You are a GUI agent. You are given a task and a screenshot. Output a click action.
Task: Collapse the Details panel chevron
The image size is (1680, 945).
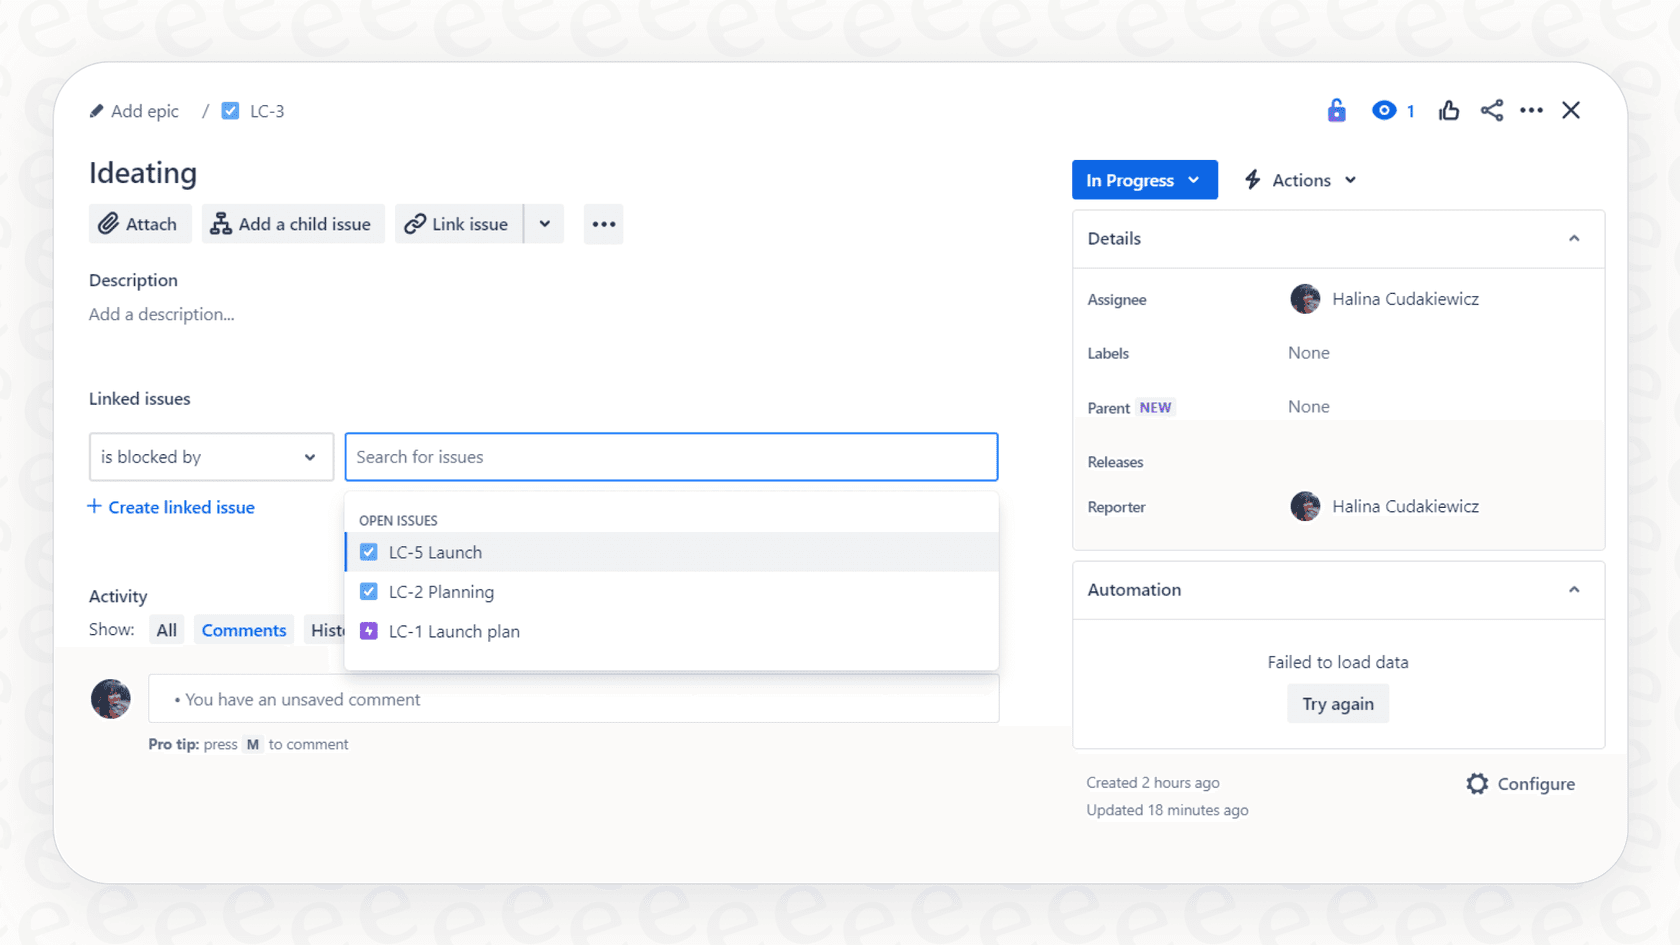pyautogui.click(x=1574, y=238)
